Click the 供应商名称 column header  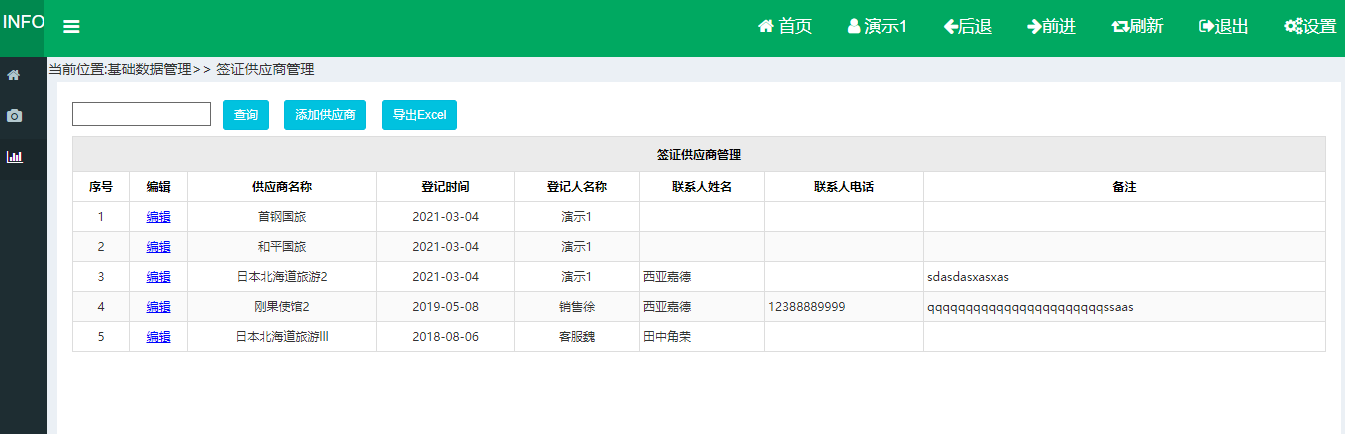pyautogui.click(x=281, y=187)
